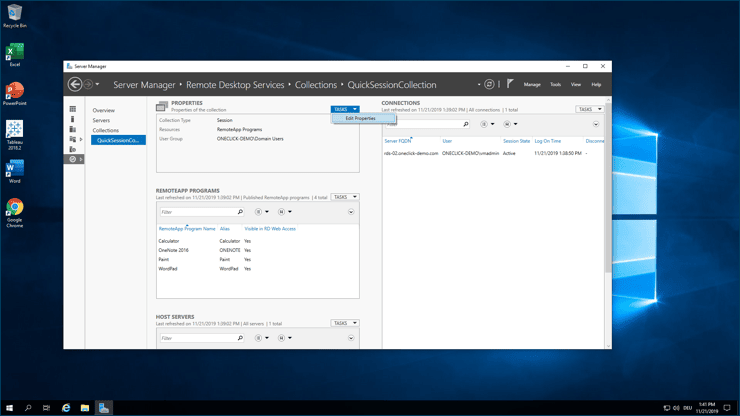Expand the RemoteApp Programs filter chevron
The image size is (740, 416).
click(351, 212)
